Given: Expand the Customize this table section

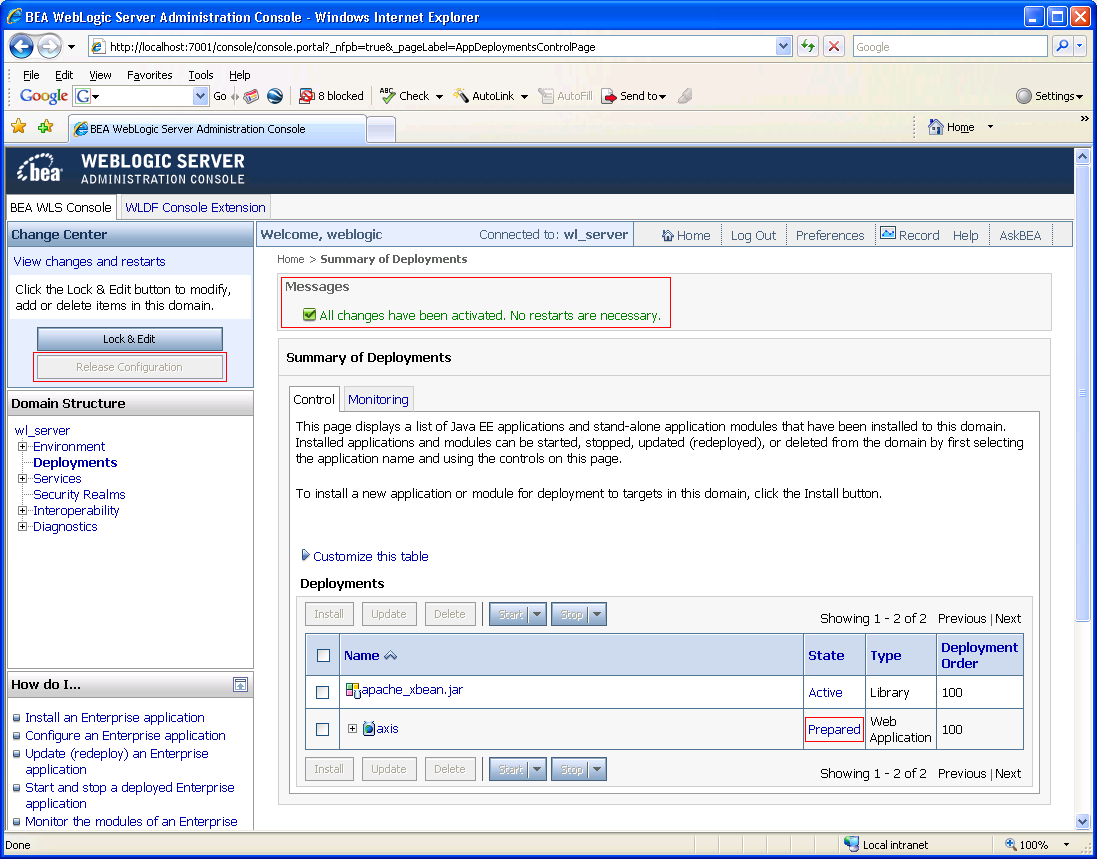Looking at the screenshot, I should (x=305, y=555).
